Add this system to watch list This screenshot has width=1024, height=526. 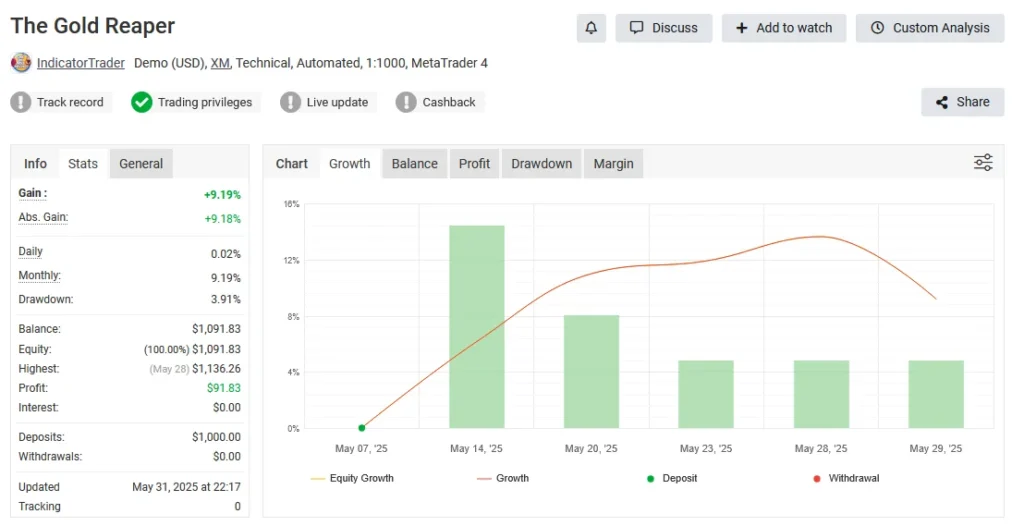point(784,28)
